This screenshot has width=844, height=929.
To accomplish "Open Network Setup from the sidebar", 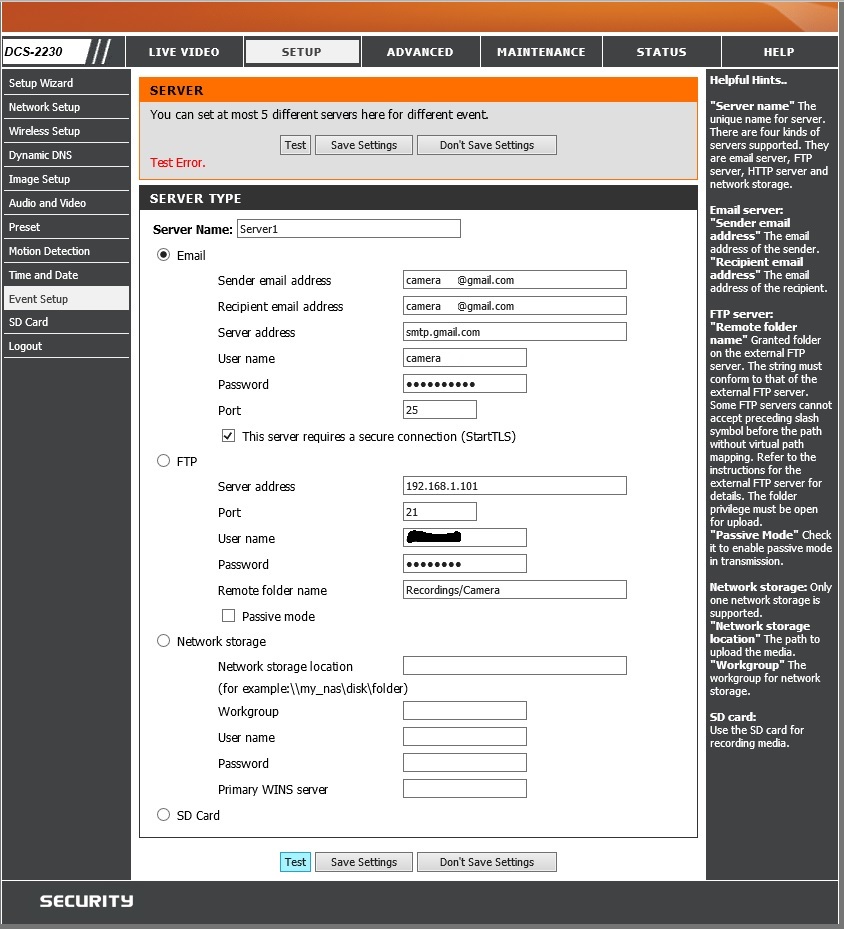I will click(x=44, y=107).
